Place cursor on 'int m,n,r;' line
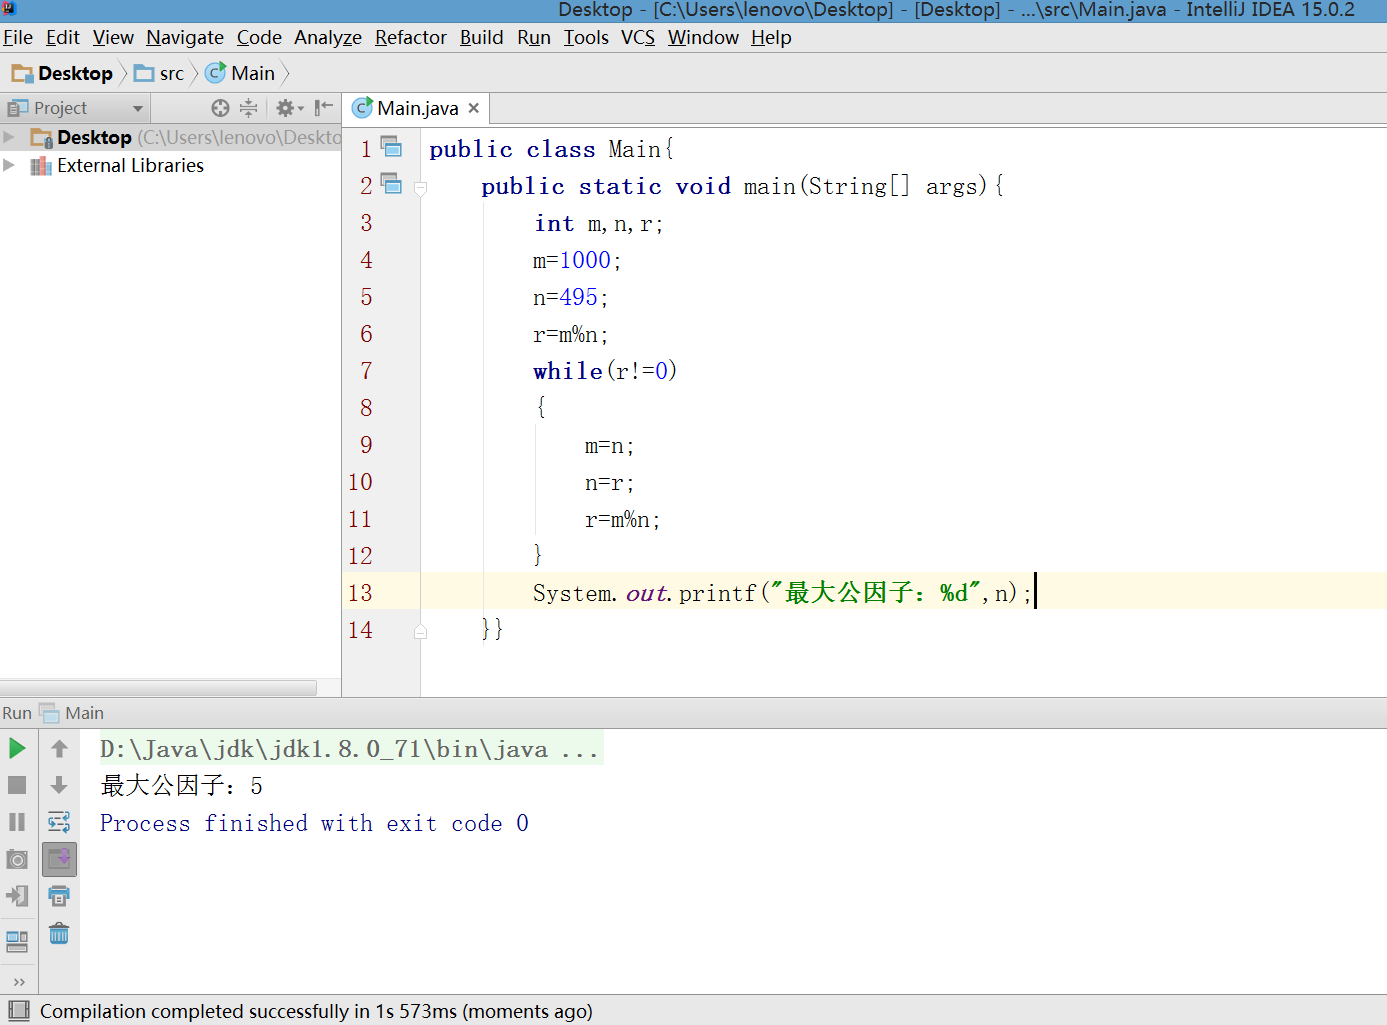Viewport: 1387px width, 1025px height. coord(598,223)
